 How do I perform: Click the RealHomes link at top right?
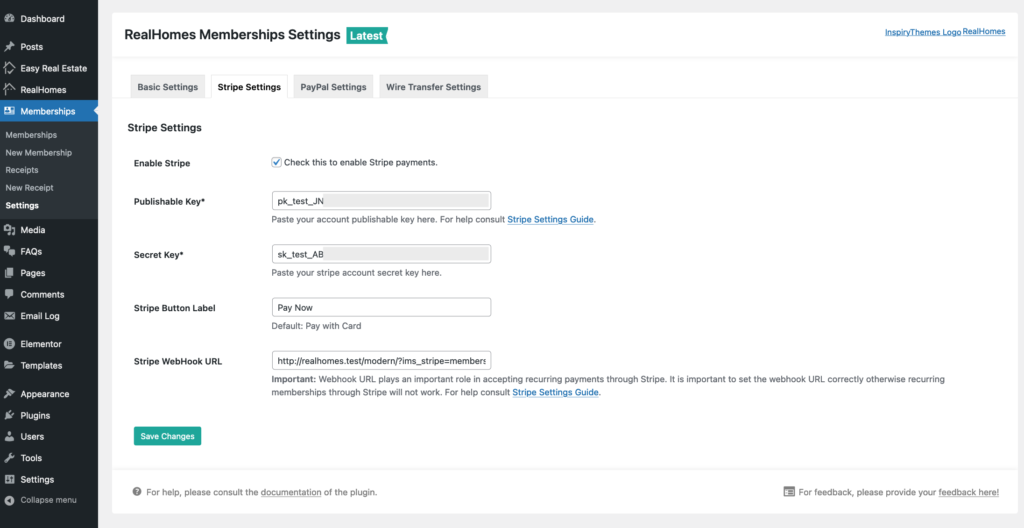[x=984, y=31]
